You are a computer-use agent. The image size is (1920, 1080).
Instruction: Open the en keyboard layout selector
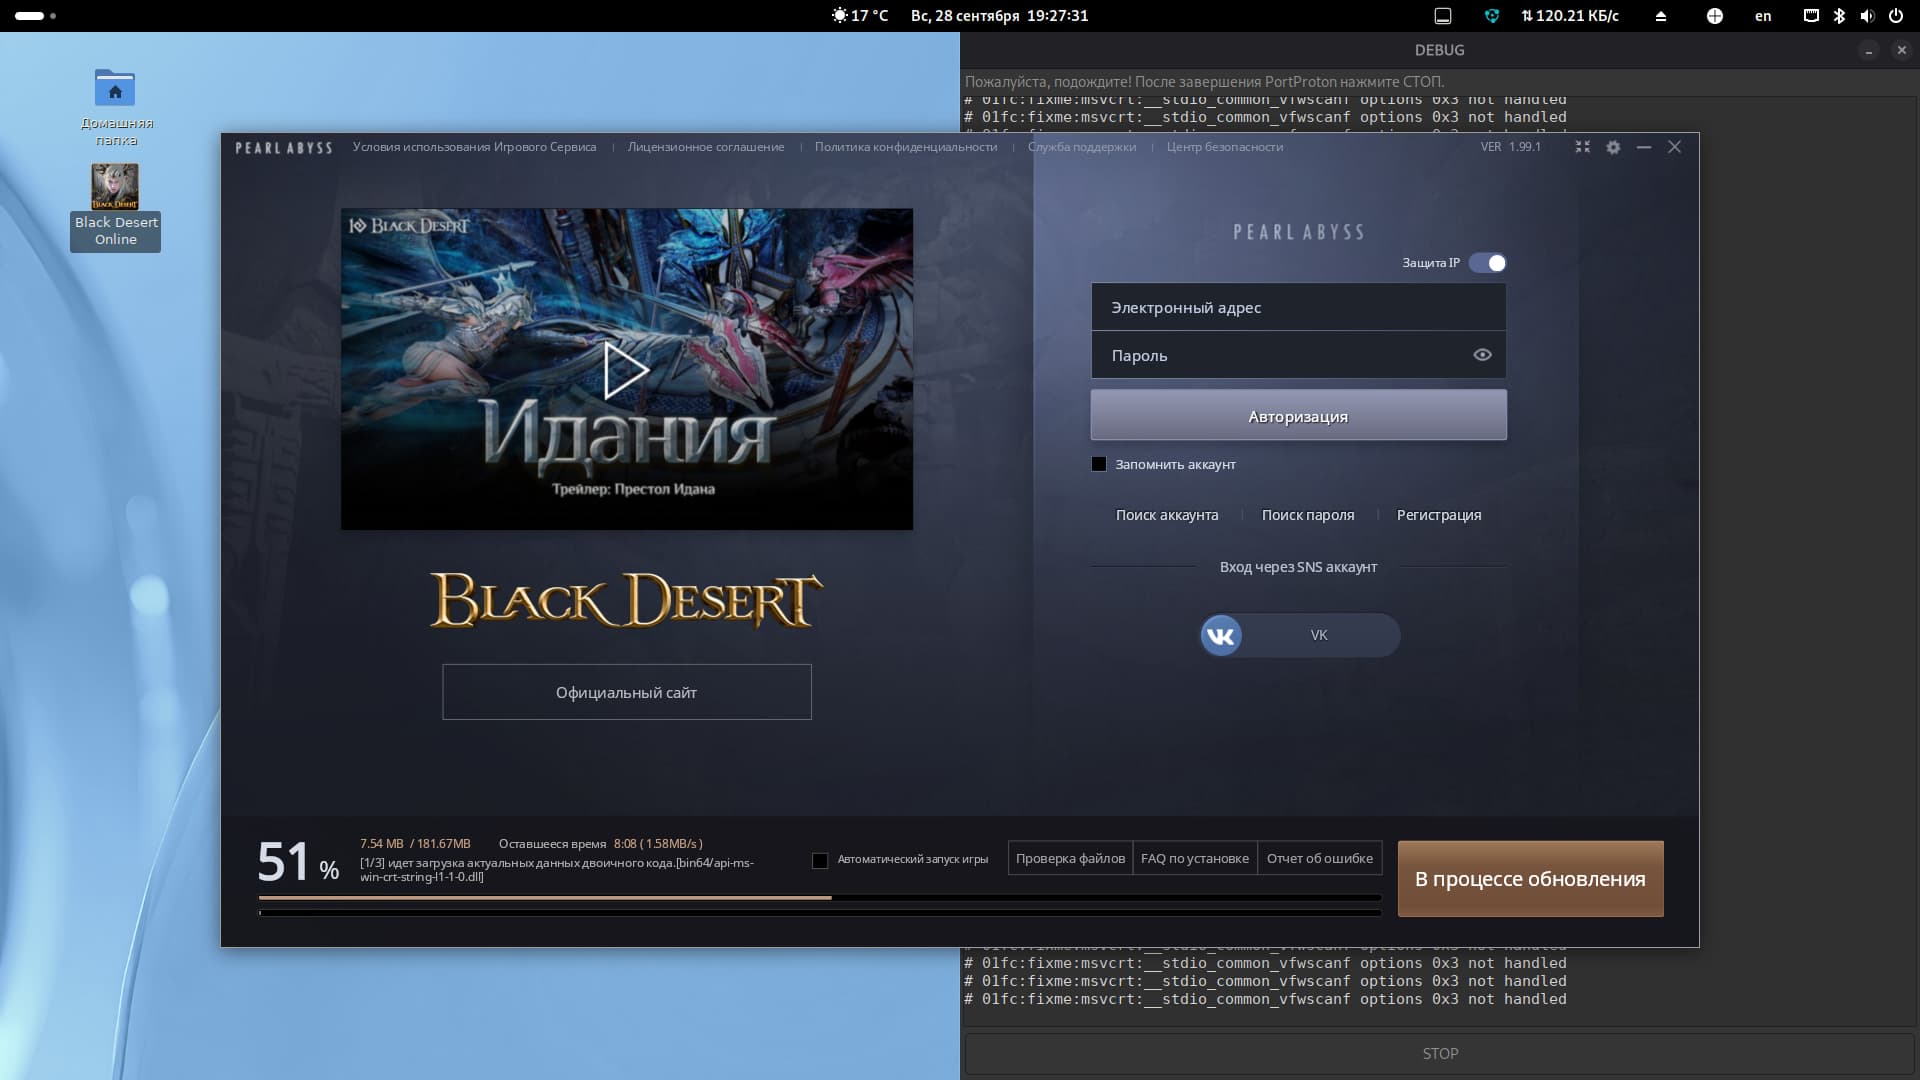tap(1763, 16)
